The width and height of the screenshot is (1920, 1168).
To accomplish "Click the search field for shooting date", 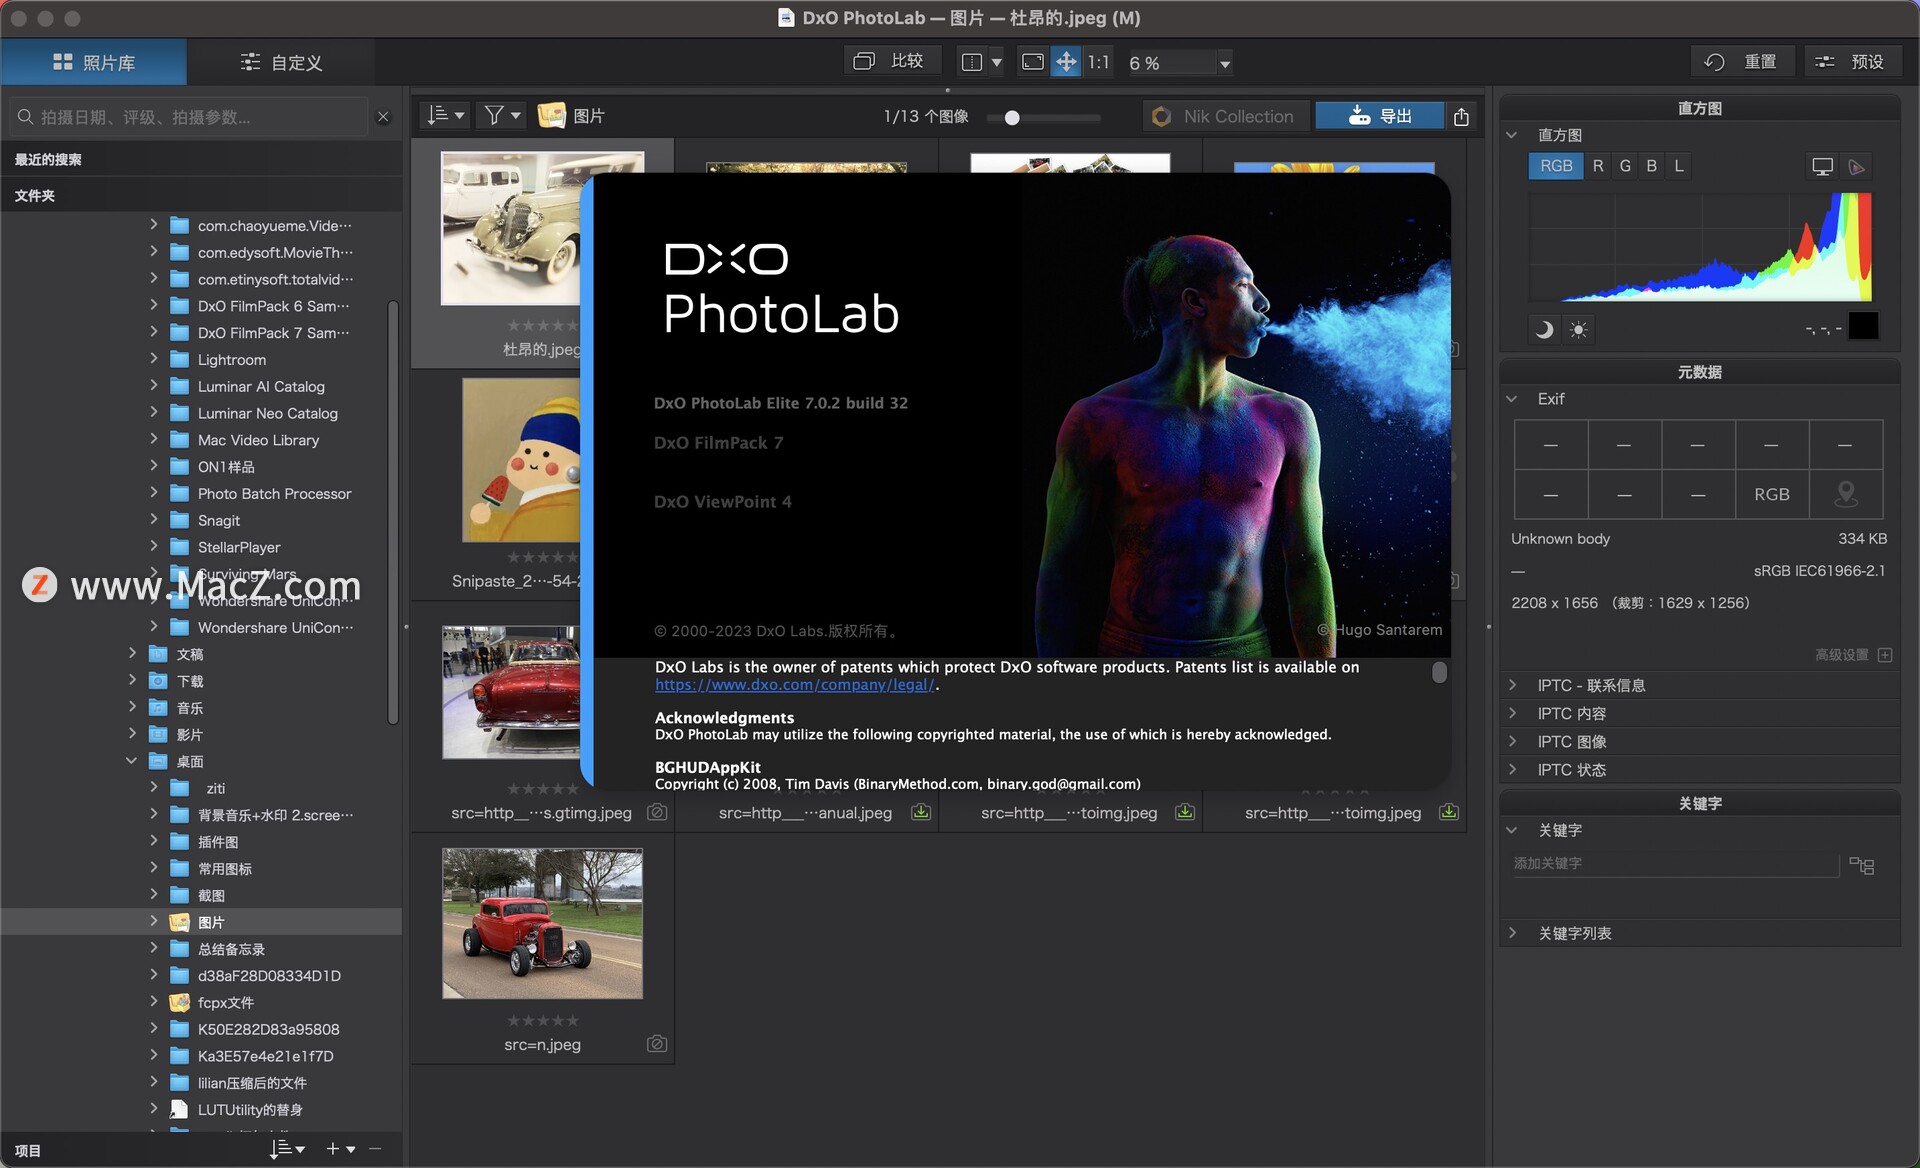I will (190, 117).
